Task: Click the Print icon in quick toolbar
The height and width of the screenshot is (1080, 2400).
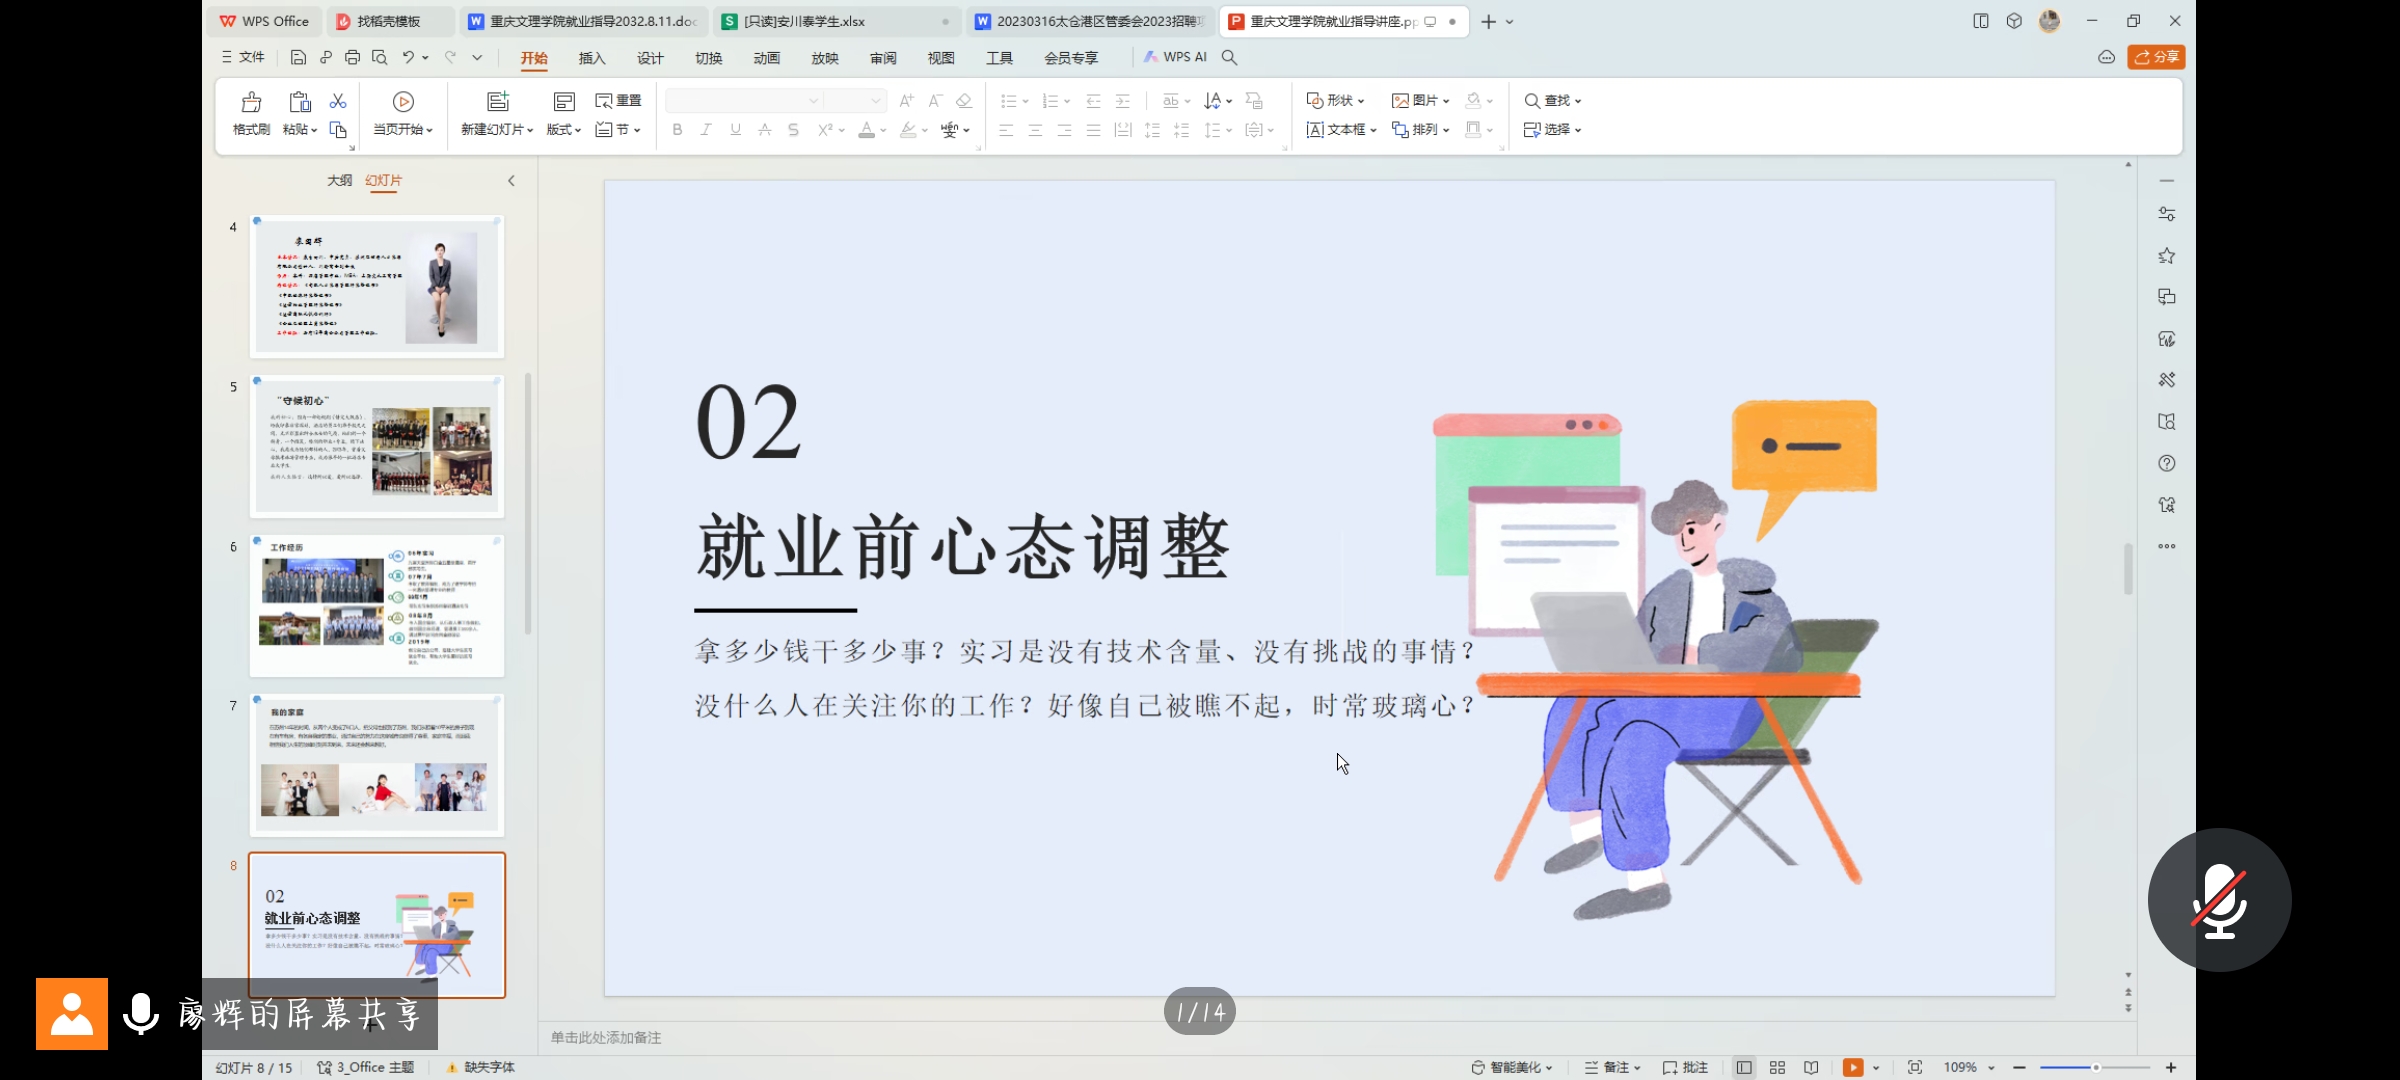Action: point(352,57)
